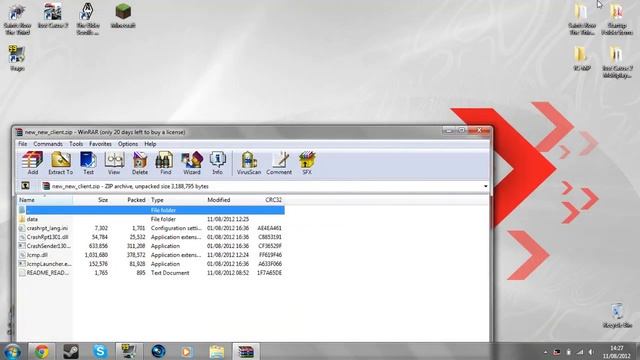Sort by the Packed column header
The height and width of the screenshot is (360, 640).
click(x=129, y=200)
